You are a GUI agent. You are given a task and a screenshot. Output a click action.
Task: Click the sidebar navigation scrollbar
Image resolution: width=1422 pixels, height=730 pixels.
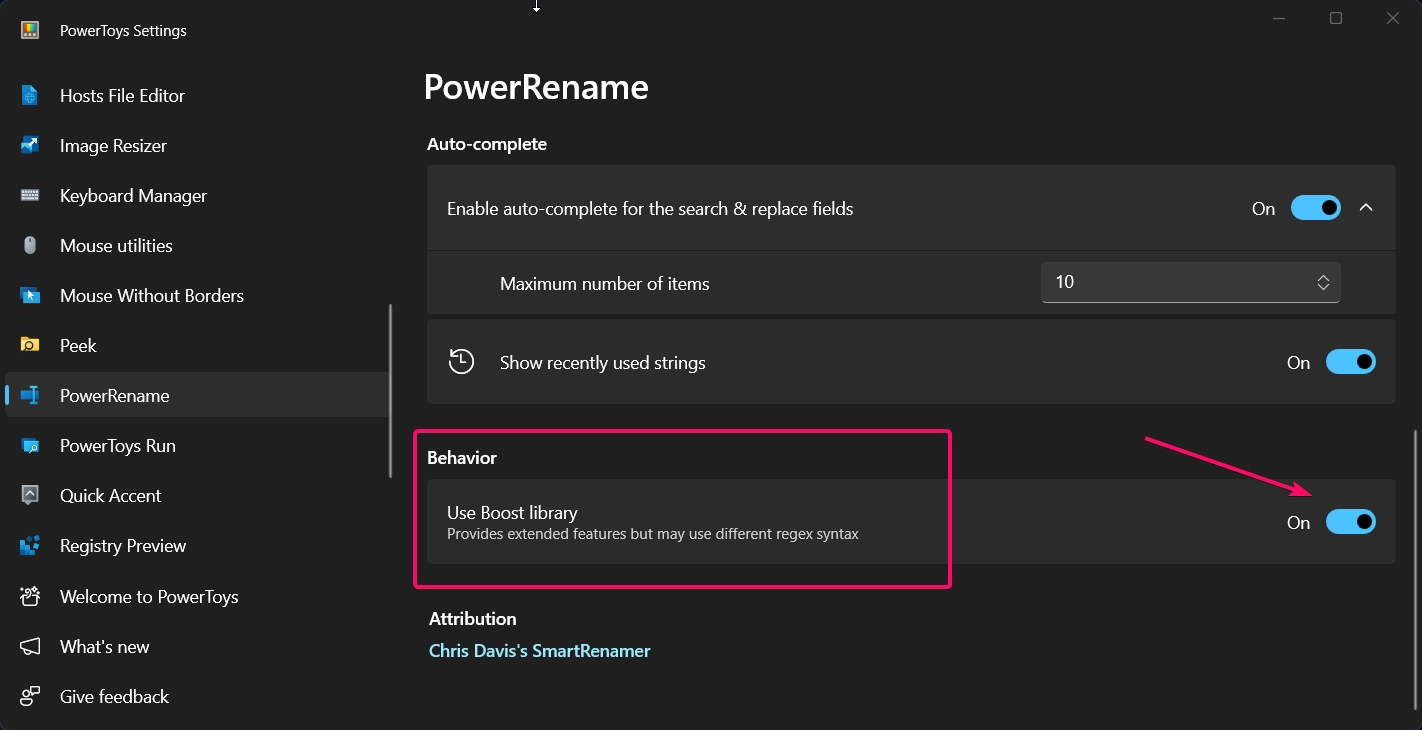coord(390,390)
